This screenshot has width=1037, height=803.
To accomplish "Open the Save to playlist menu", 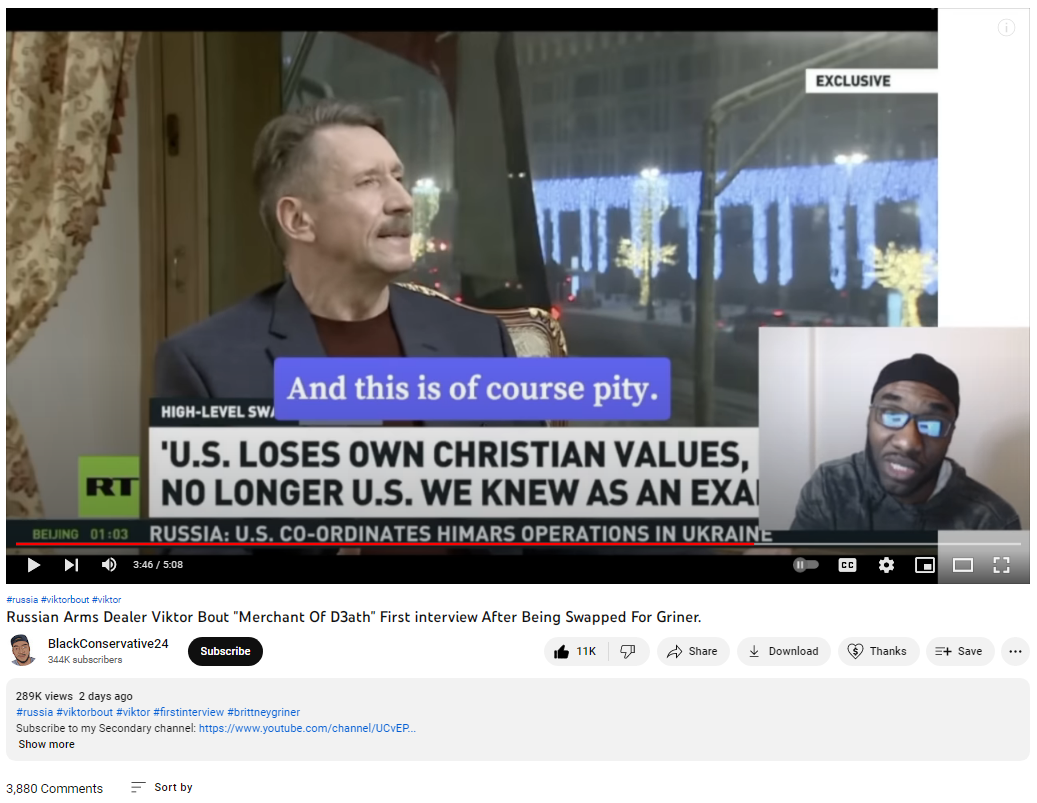I will [x=960, y=652].
